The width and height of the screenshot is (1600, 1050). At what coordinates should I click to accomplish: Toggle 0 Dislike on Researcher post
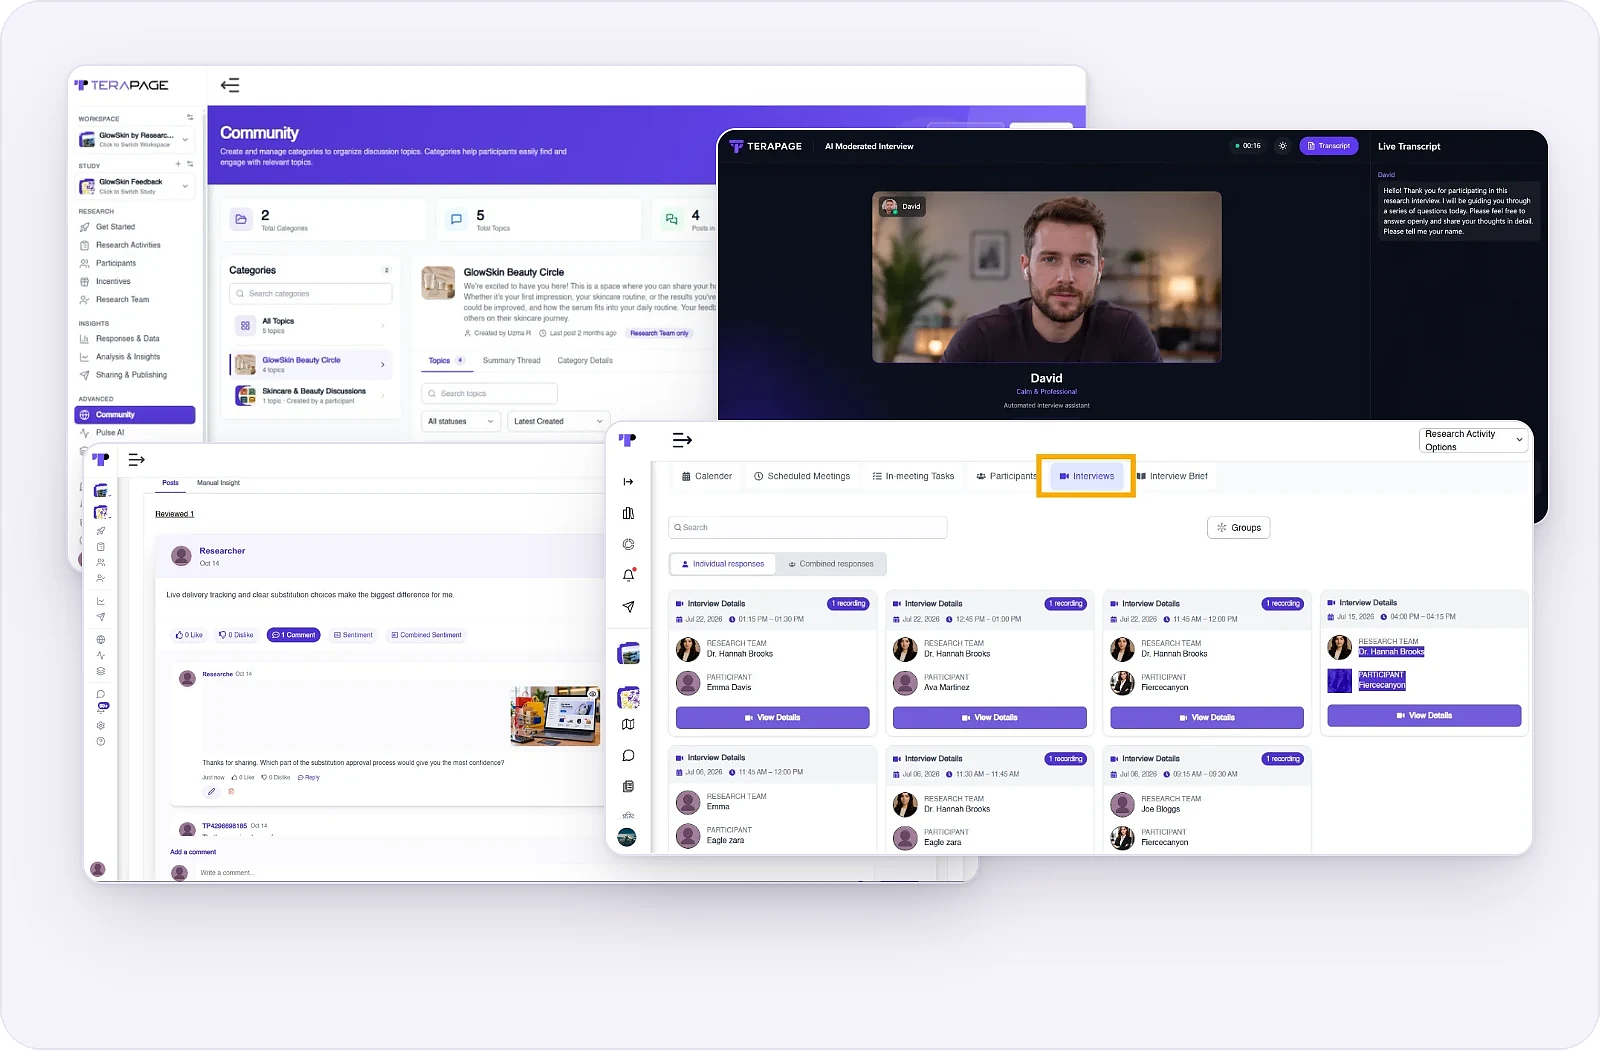(x=236, y=635)
